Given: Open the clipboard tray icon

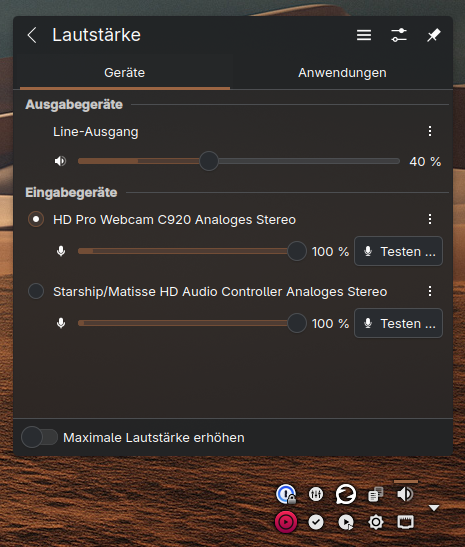Looking at the screenshot, I should [376, 494].
